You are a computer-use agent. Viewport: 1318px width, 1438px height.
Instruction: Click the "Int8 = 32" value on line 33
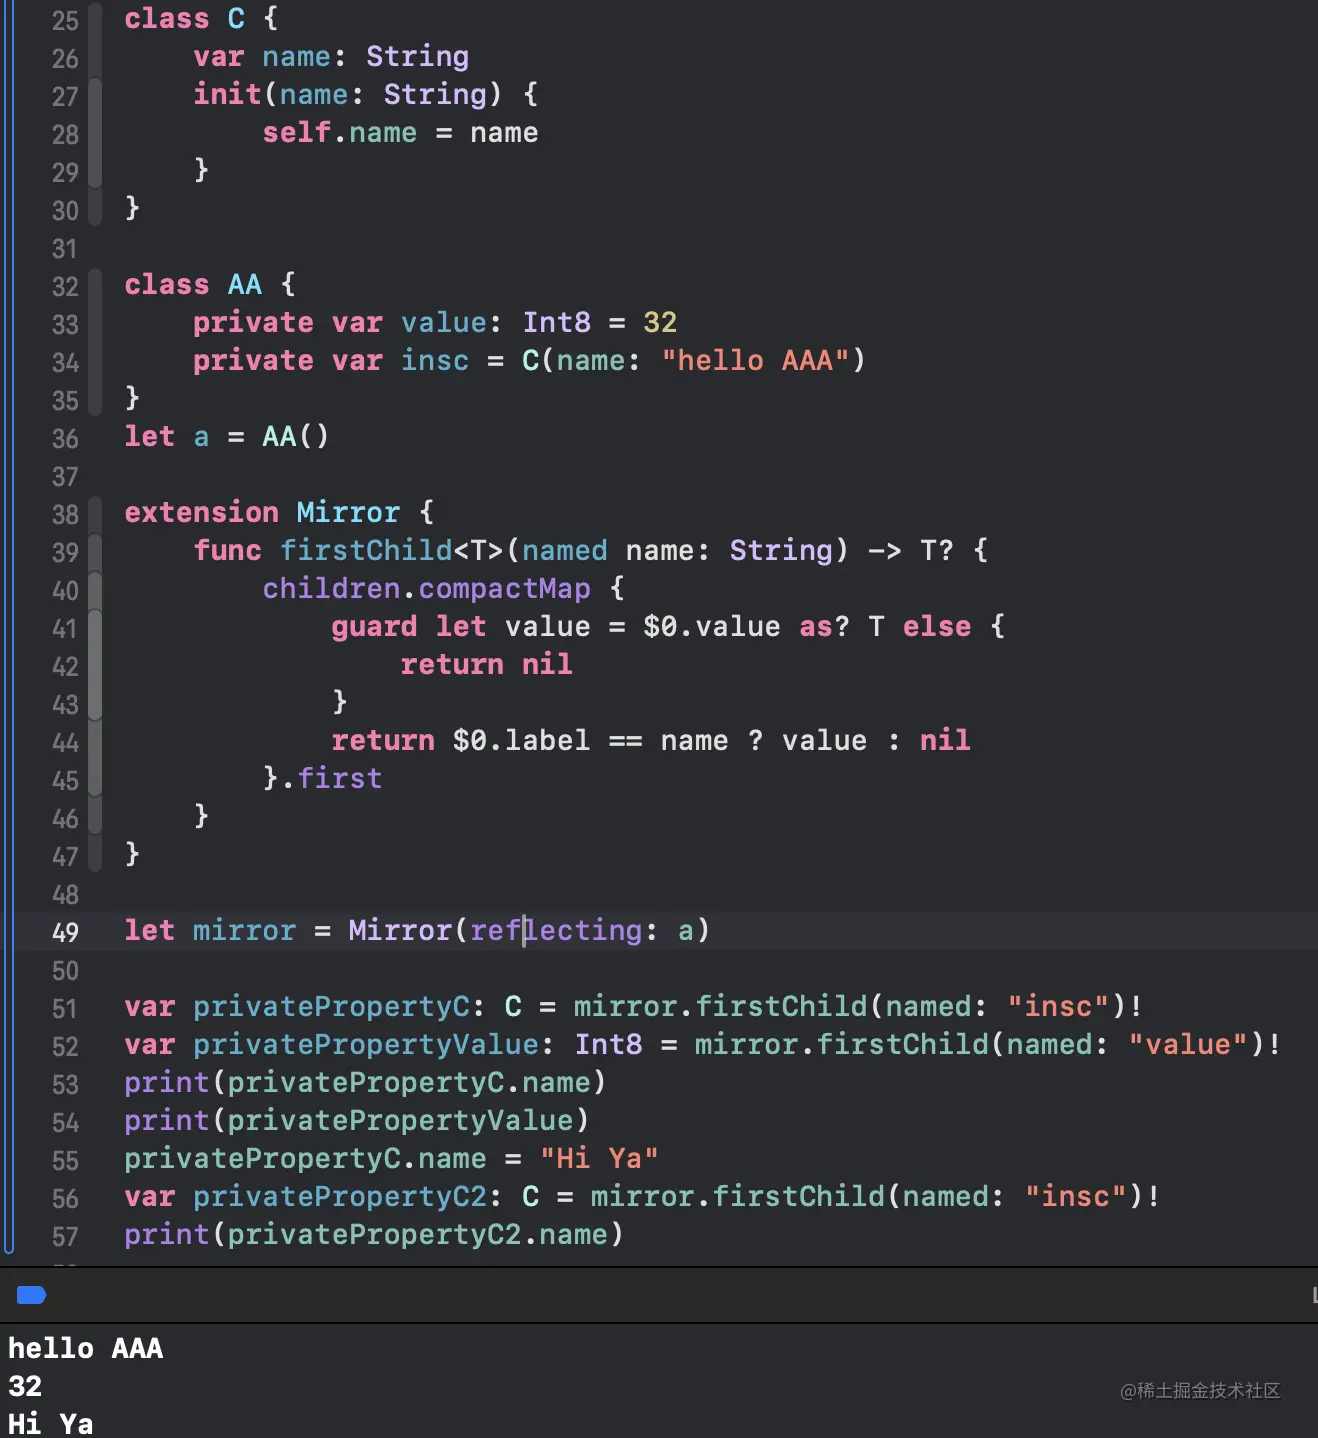point(600,323)
